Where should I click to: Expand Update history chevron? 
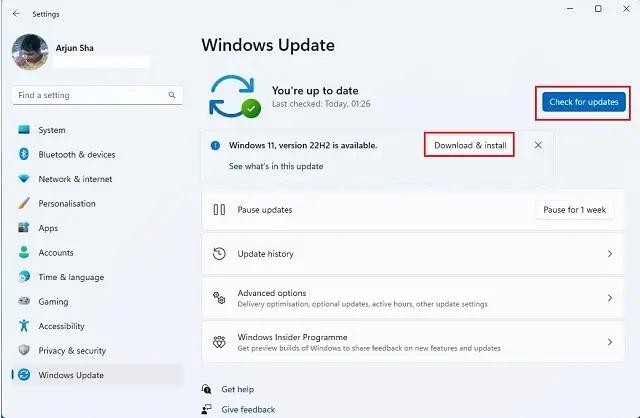609,254
